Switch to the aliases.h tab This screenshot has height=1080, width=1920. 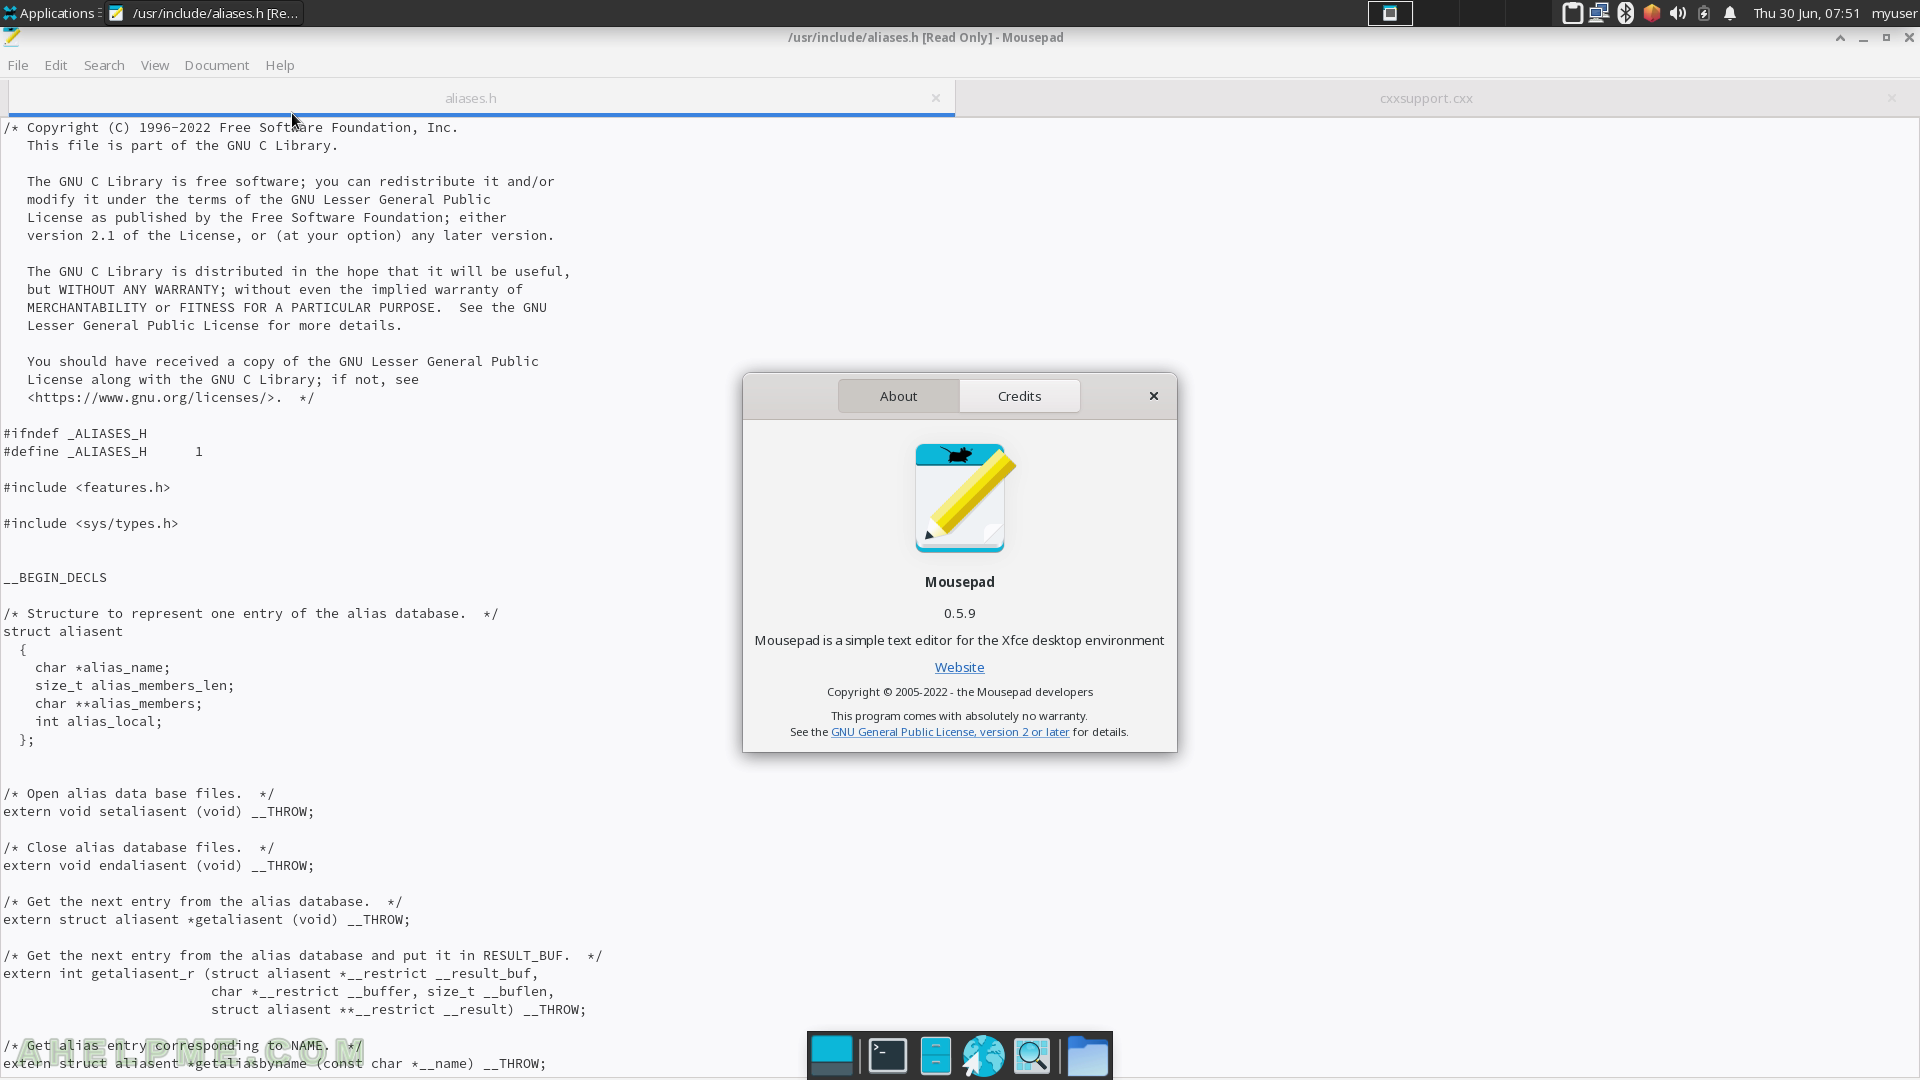click(x=471, y=98)
